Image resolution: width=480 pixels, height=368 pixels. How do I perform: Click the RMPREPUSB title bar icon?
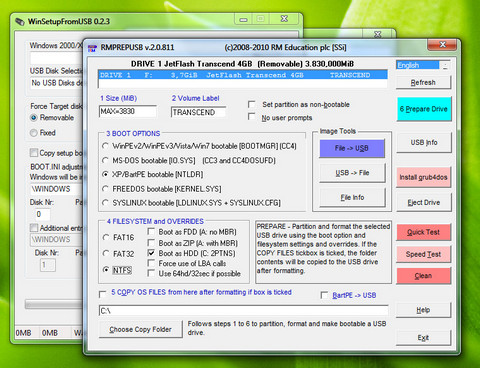pyautogui.click(x=92, y=48)
